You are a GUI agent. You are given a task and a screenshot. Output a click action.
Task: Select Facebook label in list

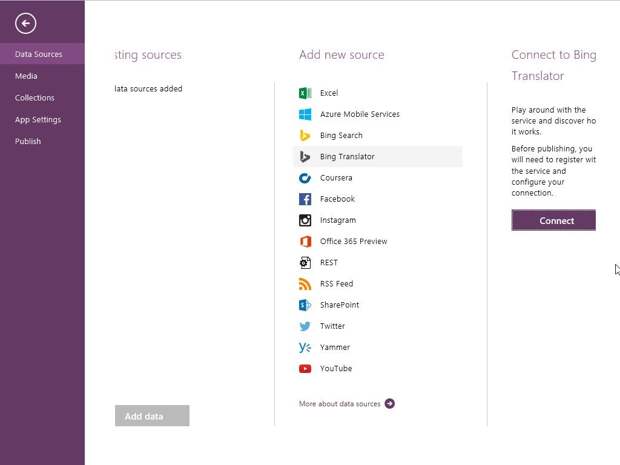coord(337,199)
